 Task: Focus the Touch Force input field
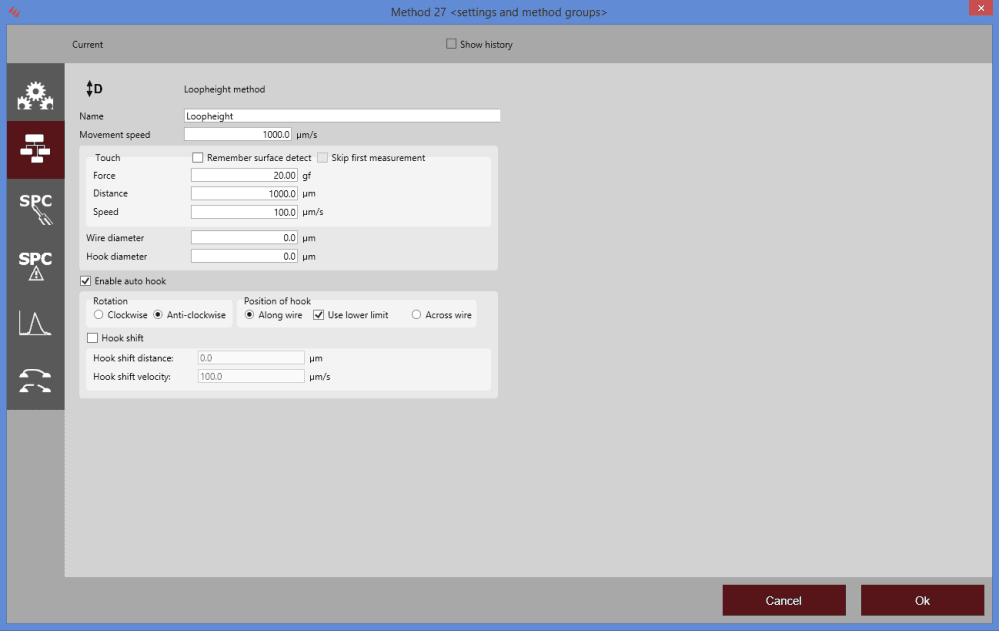click(244, 175)
